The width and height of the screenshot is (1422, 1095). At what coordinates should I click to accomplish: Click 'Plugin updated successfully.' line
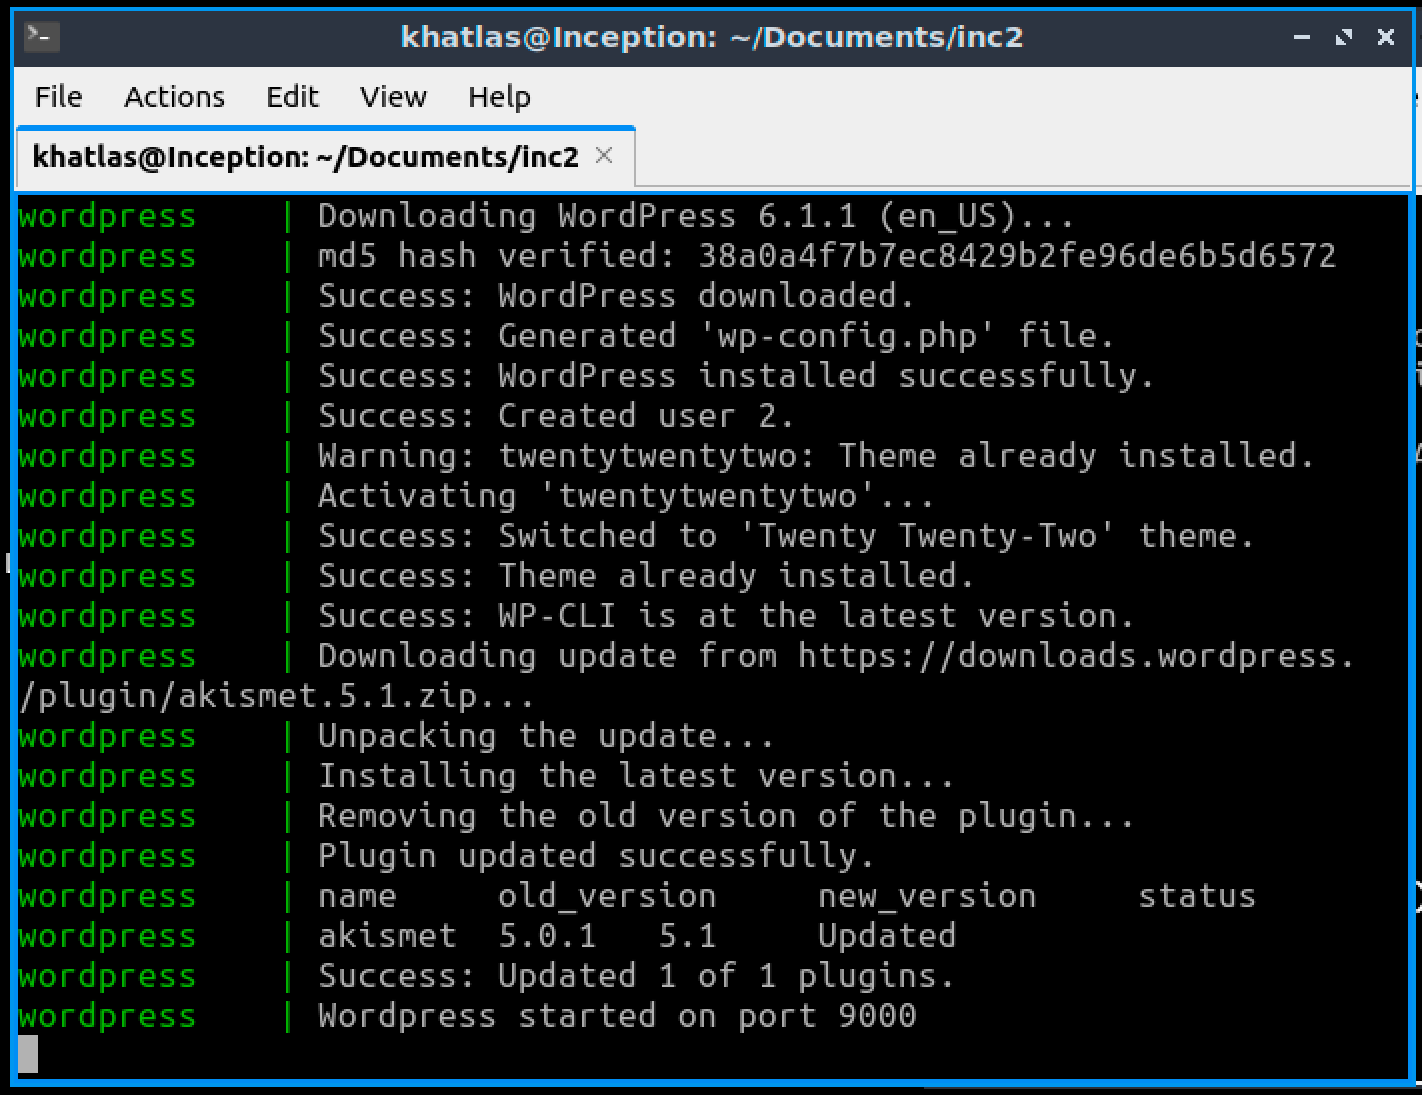tap(596, 856)
